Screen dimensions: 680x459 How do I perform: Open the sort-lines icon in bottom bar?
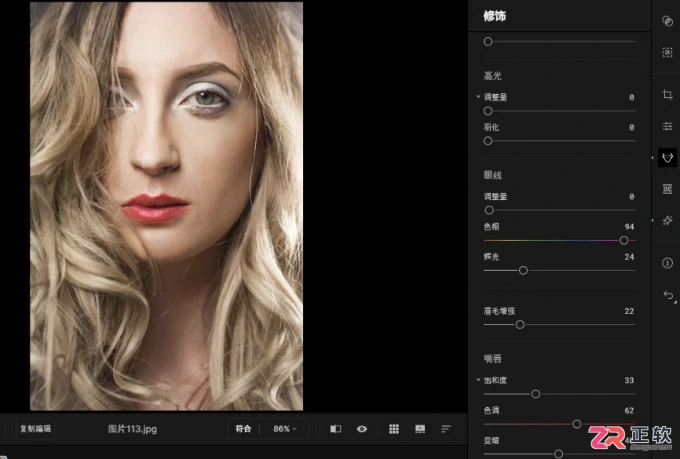pos(446,429)
